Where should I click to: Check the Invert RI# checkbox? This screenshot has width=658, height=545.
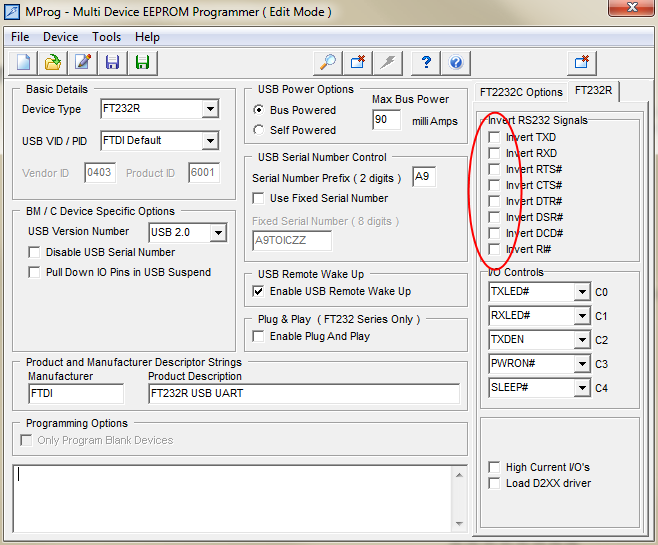click(494, 249)
